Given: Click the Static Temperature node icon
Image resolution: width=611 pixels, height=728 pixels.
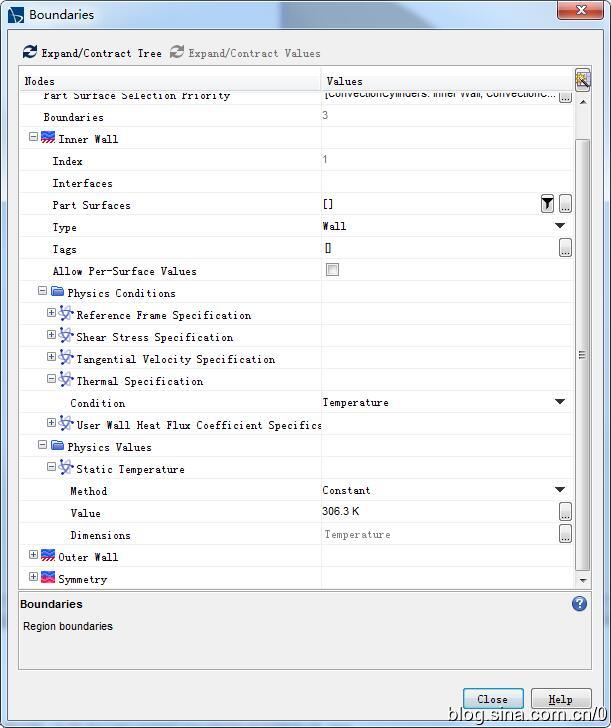Looking at the screenshot, I should pyautogui.click(x=66, y=468).
